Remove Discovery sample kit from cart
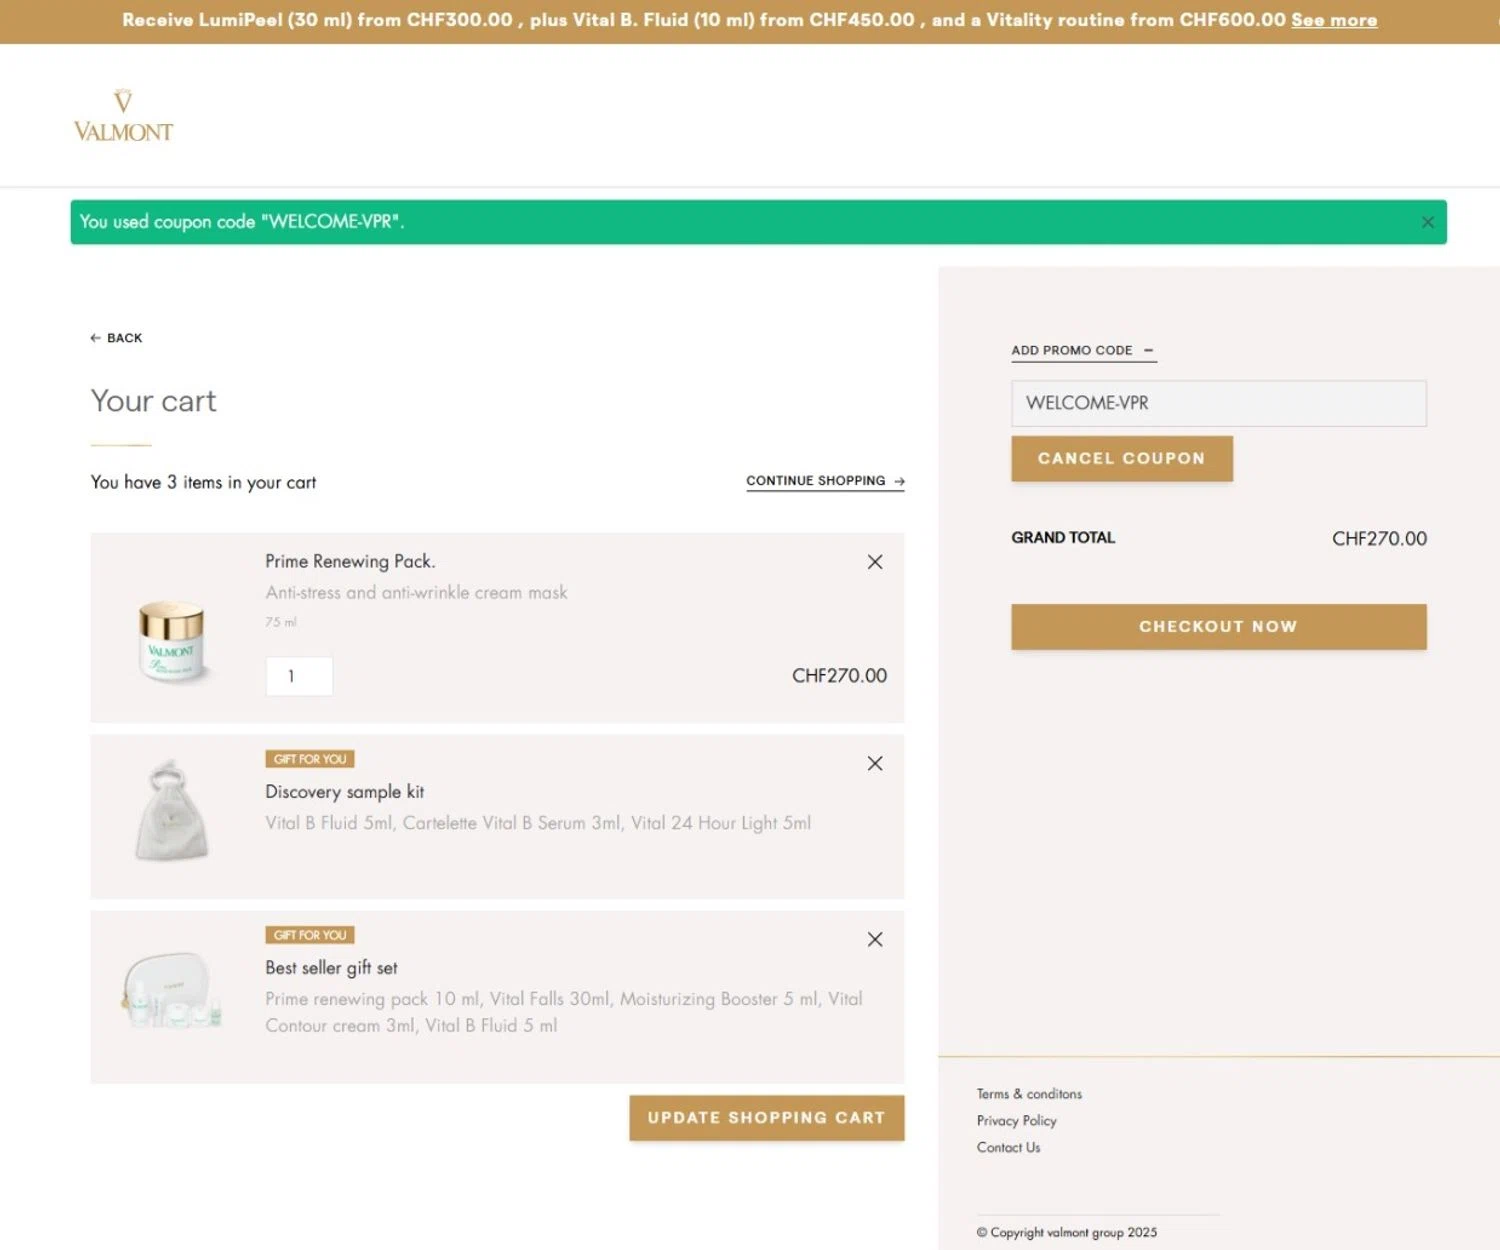This screenshot has width=1500, height=1250. click(x=875, y=764)
